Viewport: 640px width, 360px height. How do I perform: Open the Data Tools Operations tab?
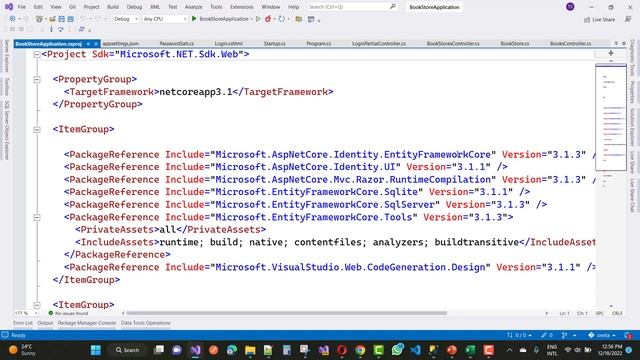[x=145, y=323]
